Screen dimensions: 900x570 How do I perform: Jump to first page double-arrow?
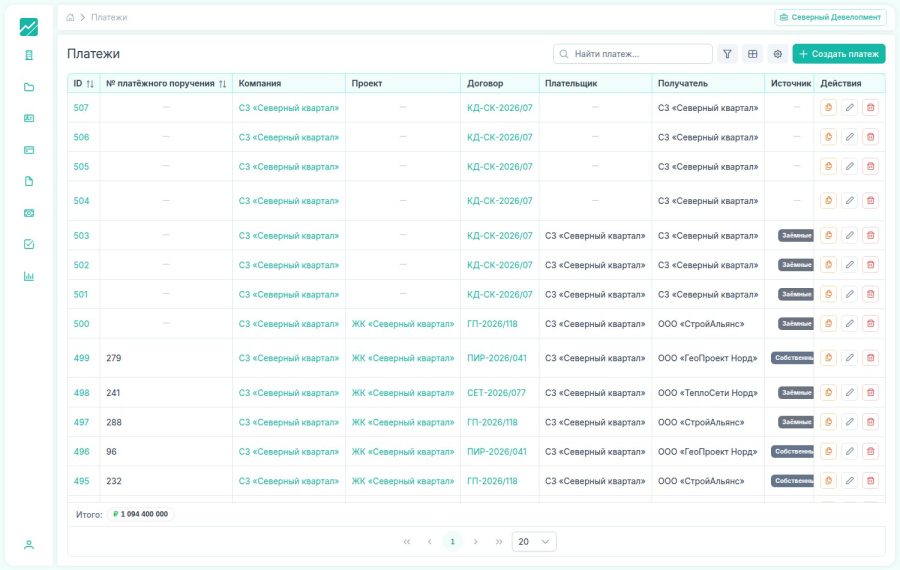pos(407,542)
